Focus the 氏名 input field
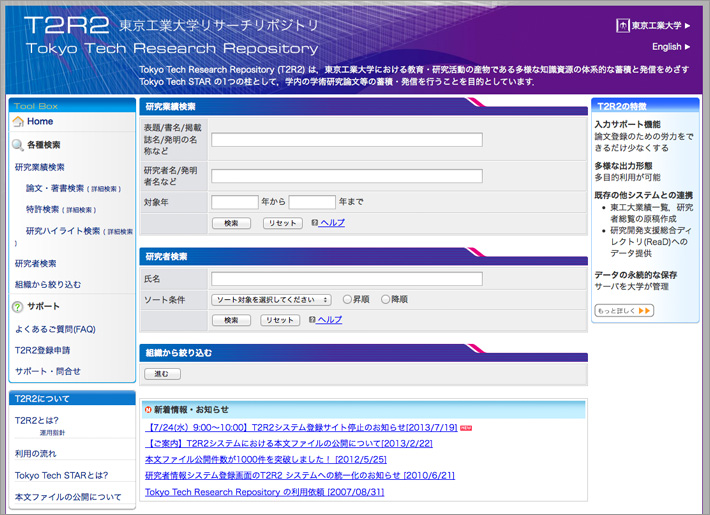This screenshot has width=710, height=515. (x=347, y=279)
